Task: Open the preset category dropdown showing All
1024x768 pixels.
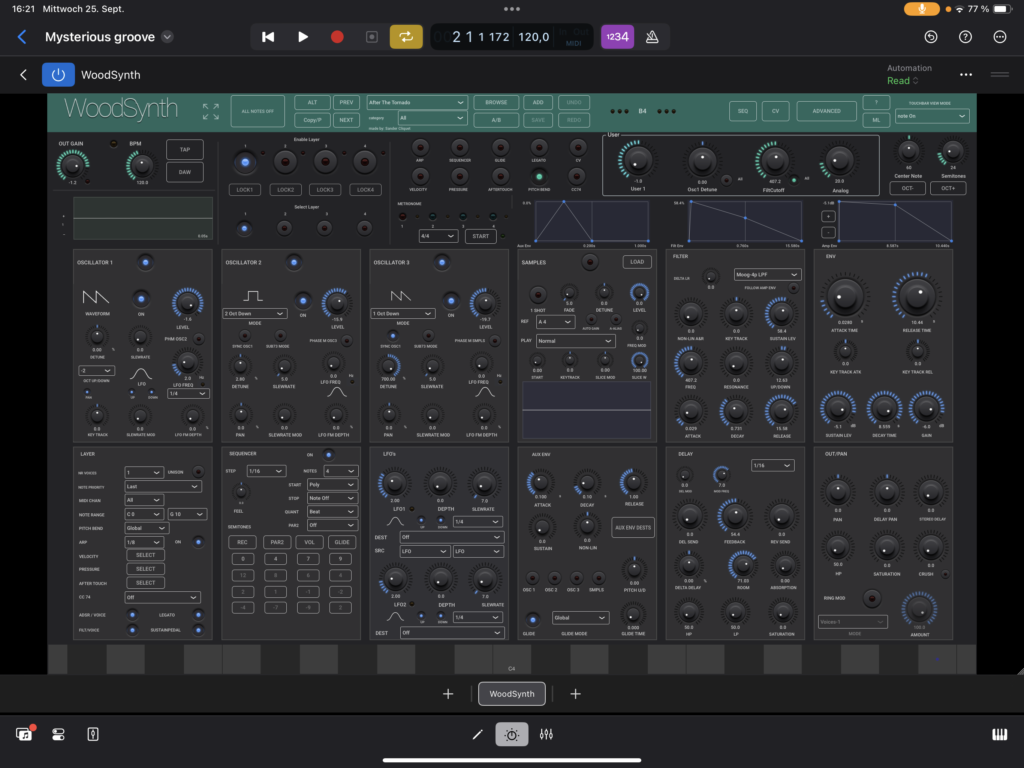Action: click(432, 118)
